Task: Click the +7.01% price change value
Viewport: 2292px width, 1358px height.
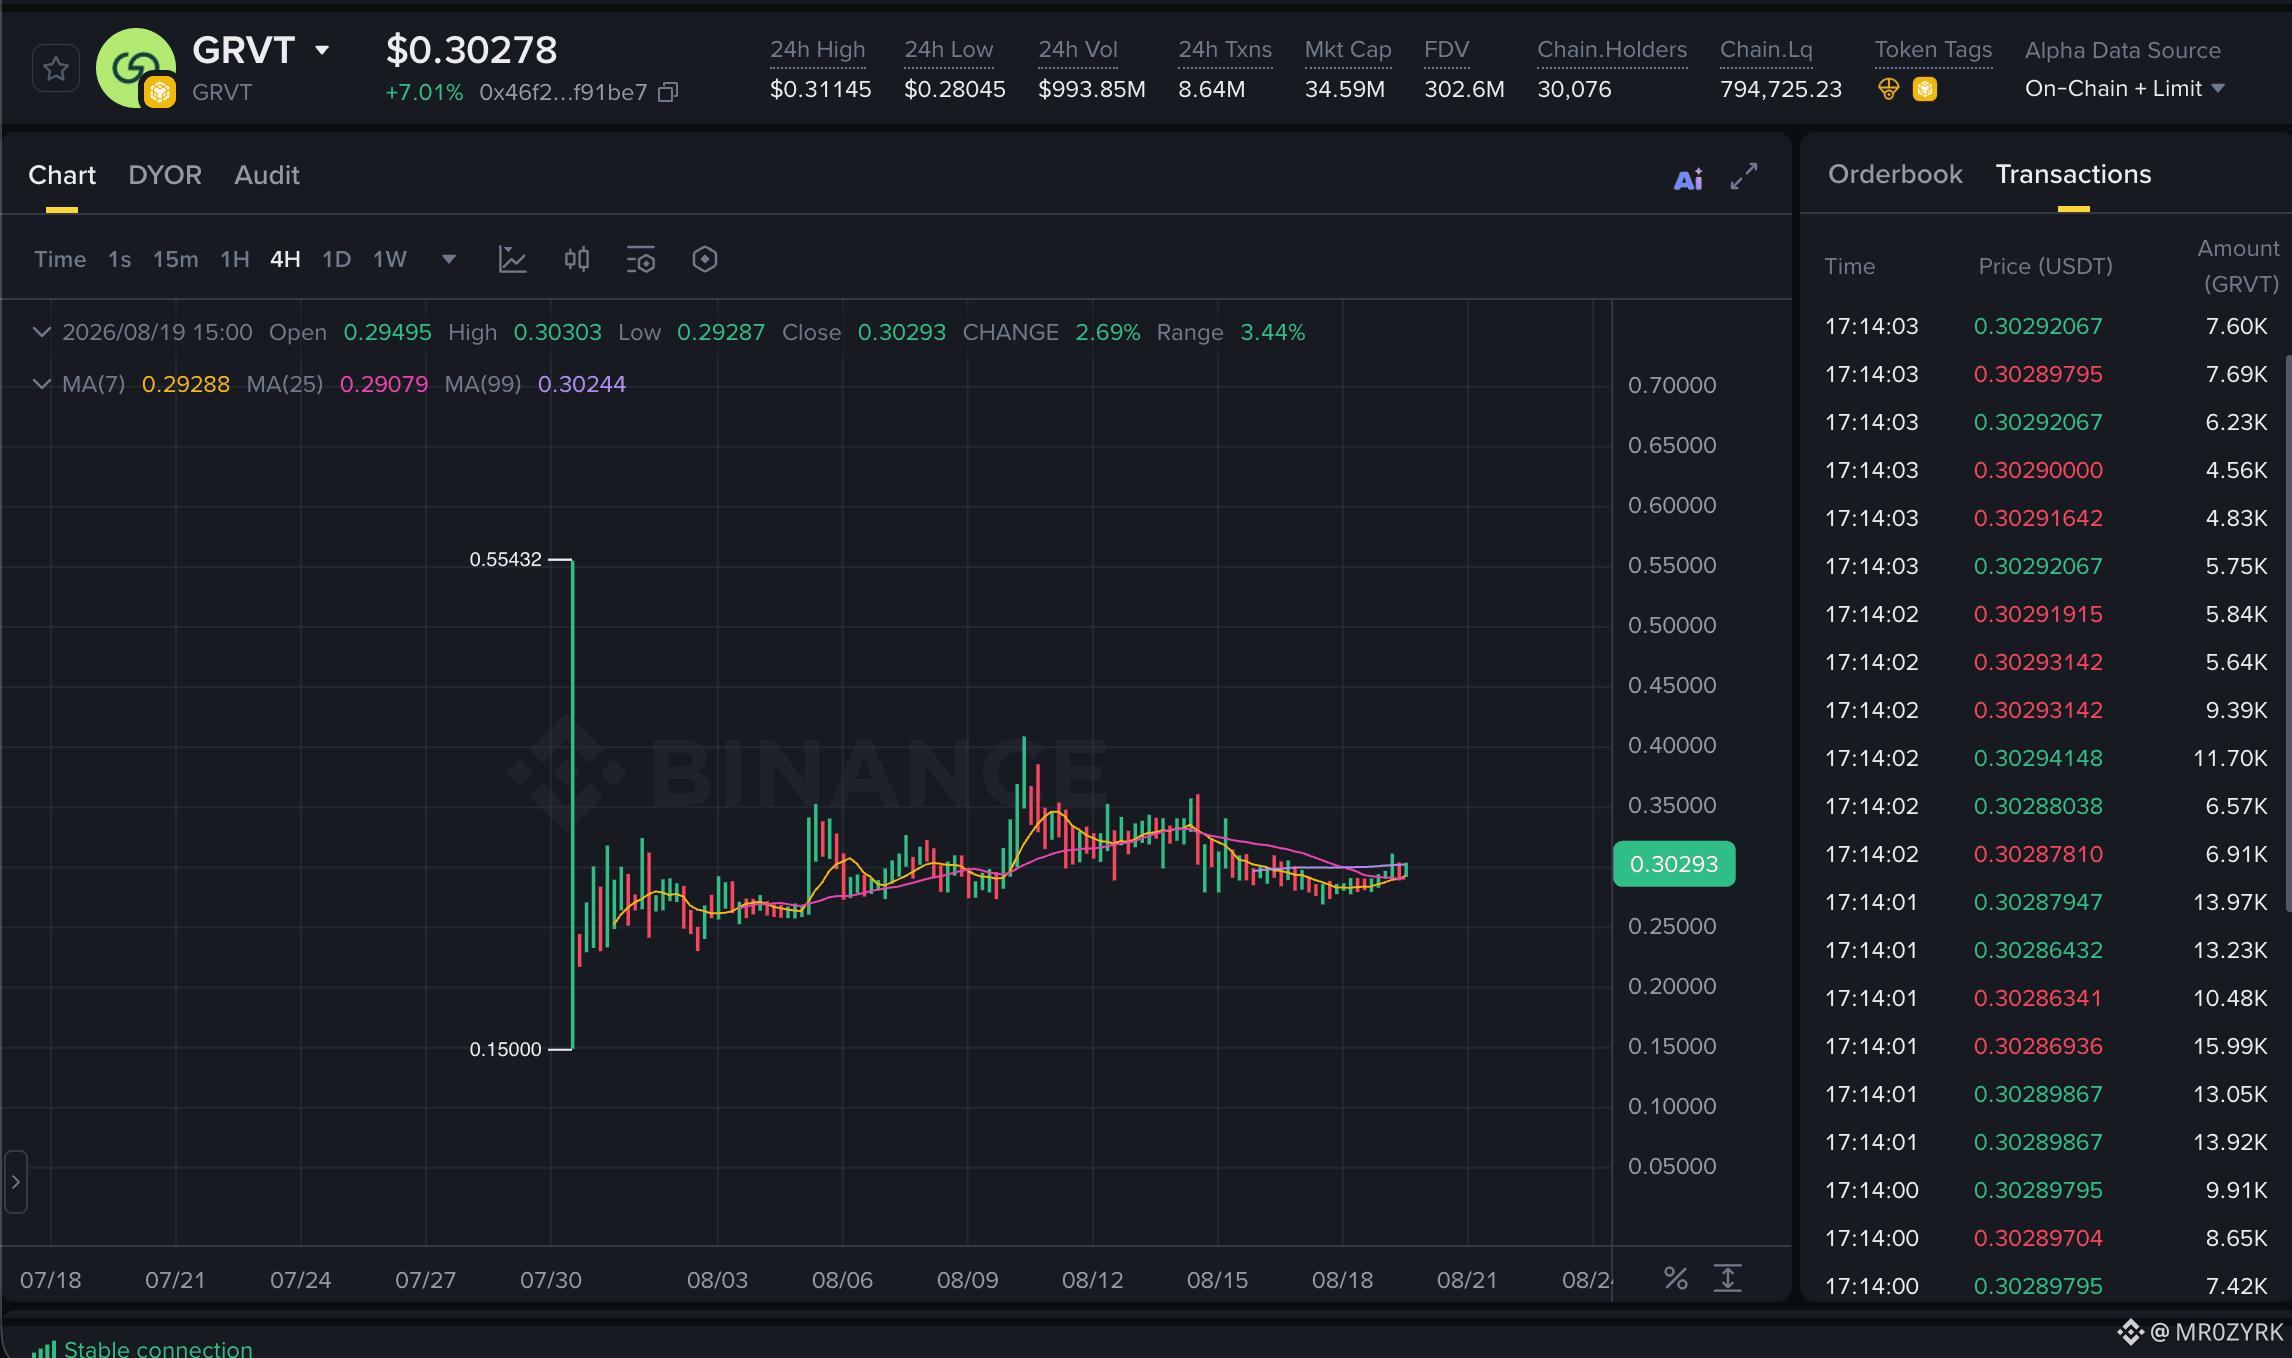Action: [424, 93]
